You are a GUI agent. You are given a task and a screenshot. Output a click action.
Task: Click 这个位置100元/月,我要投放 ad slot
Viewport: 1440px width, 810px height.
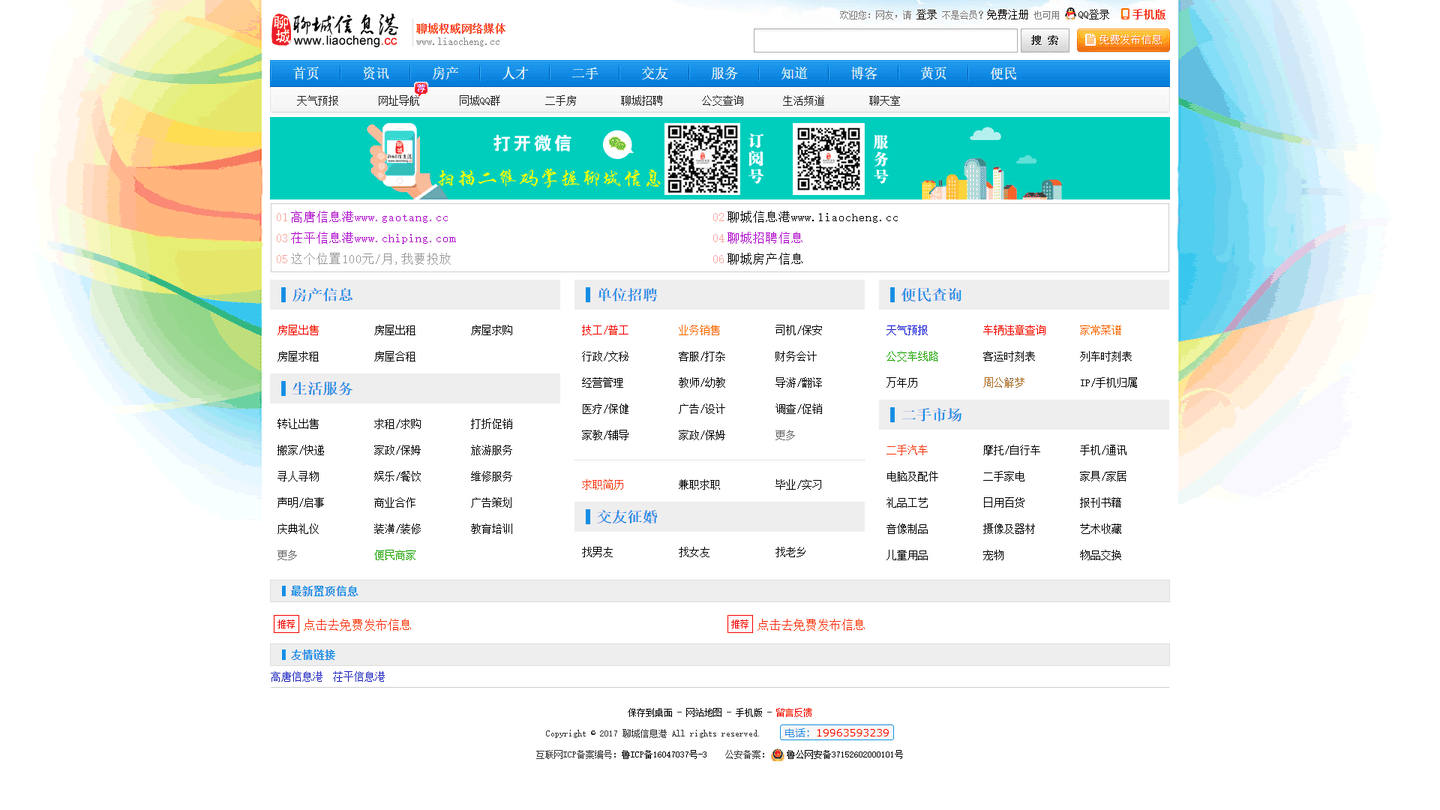coord(370,259)
